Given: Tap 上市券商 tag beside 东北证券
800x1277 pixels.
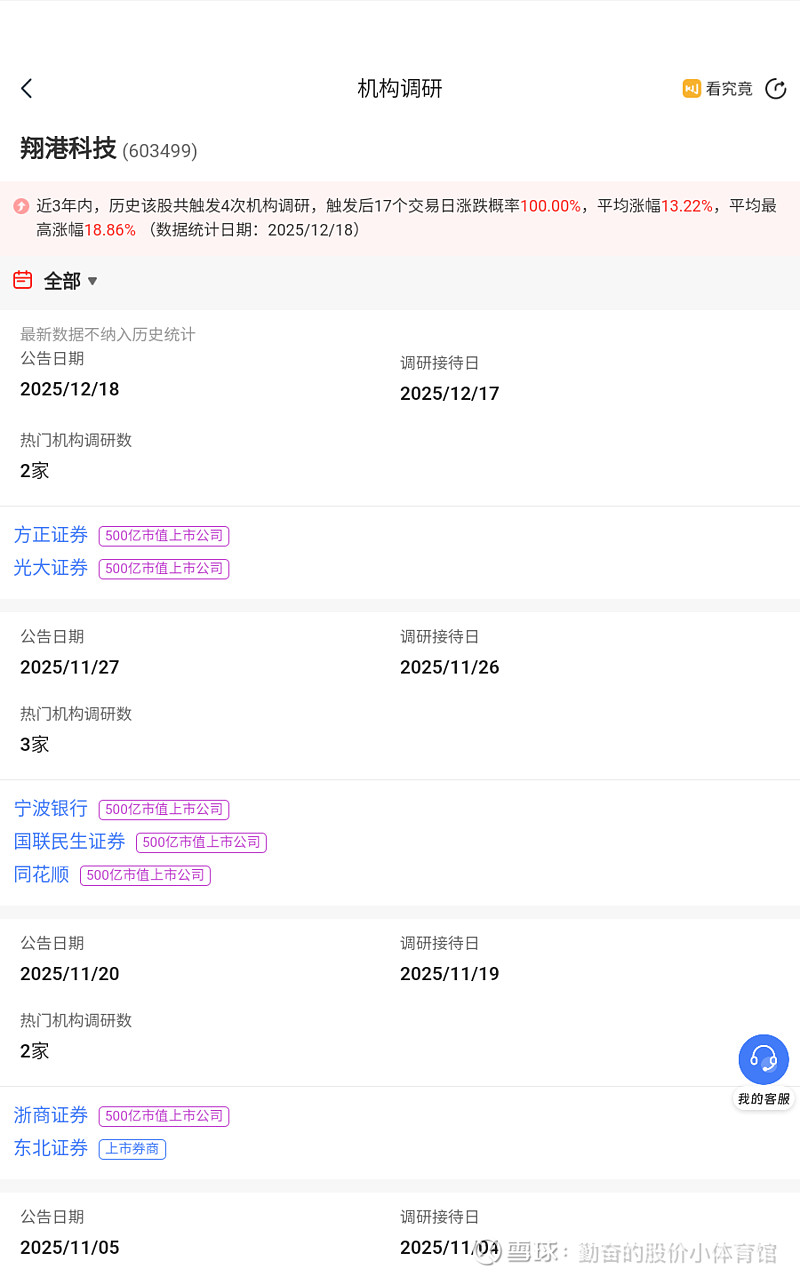Looking at the screenshot, I should [132, 1149].
